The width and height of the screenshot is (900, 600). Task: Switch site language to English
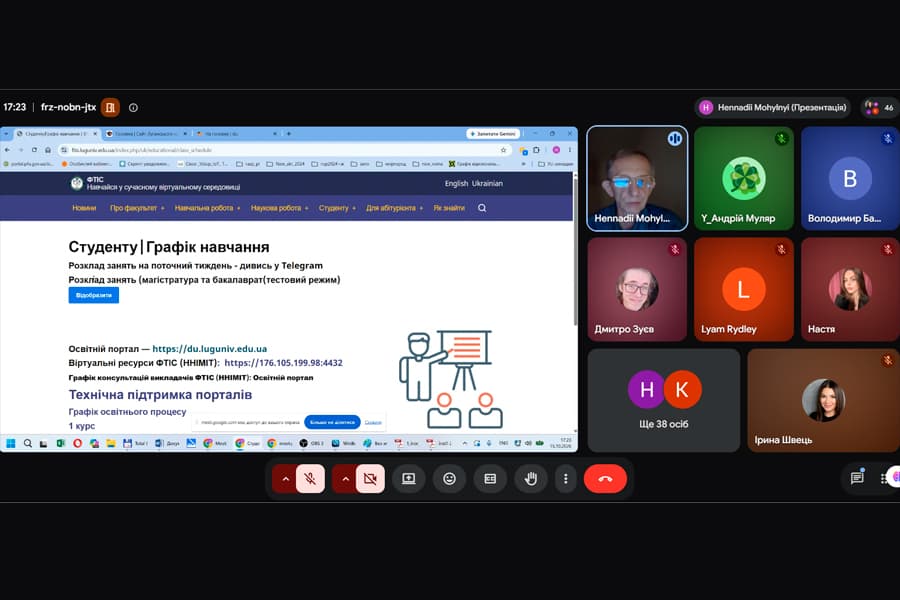click(456, 184)
